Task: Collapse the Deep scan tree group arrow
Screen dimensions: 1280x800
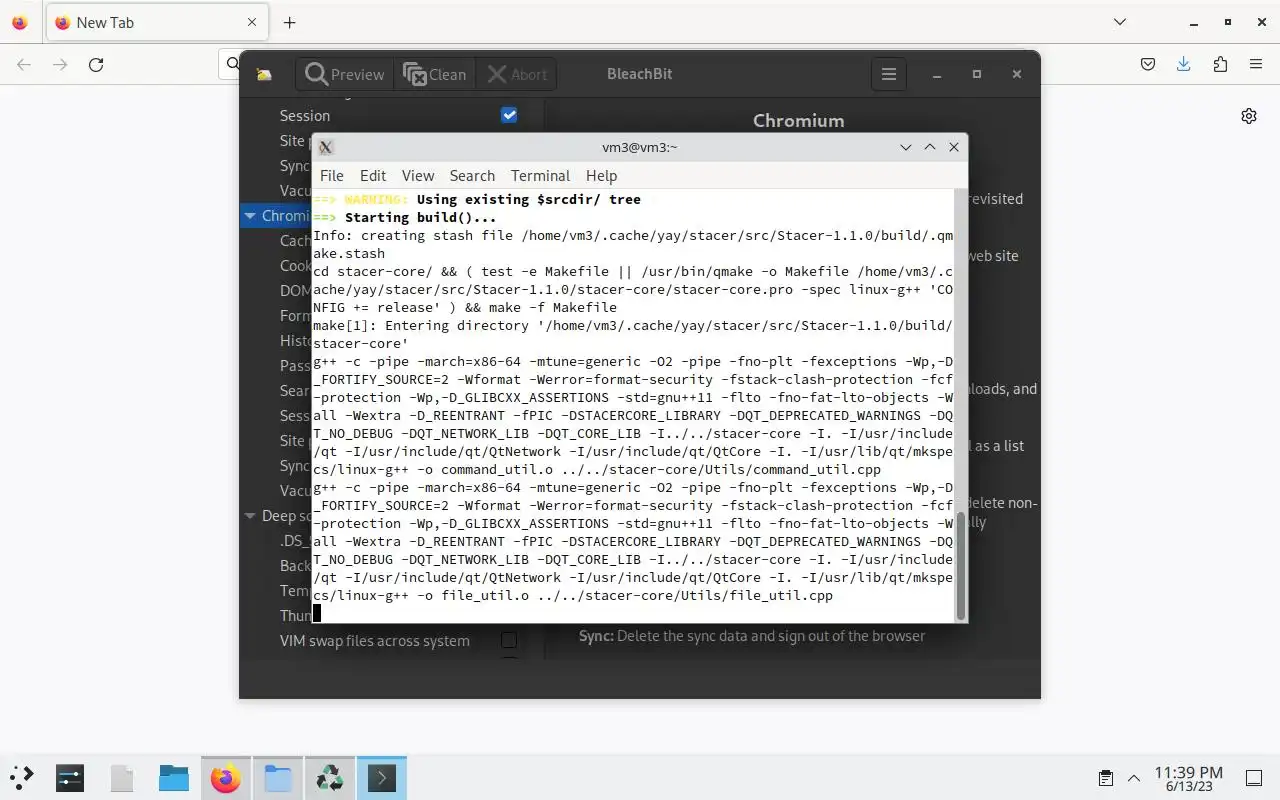Action: tap(250, 516)
